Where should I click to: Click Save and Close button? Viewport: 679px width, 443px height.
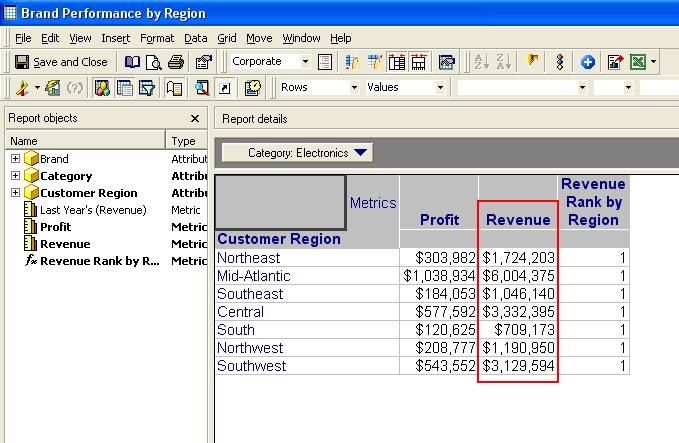click(61, 62)
